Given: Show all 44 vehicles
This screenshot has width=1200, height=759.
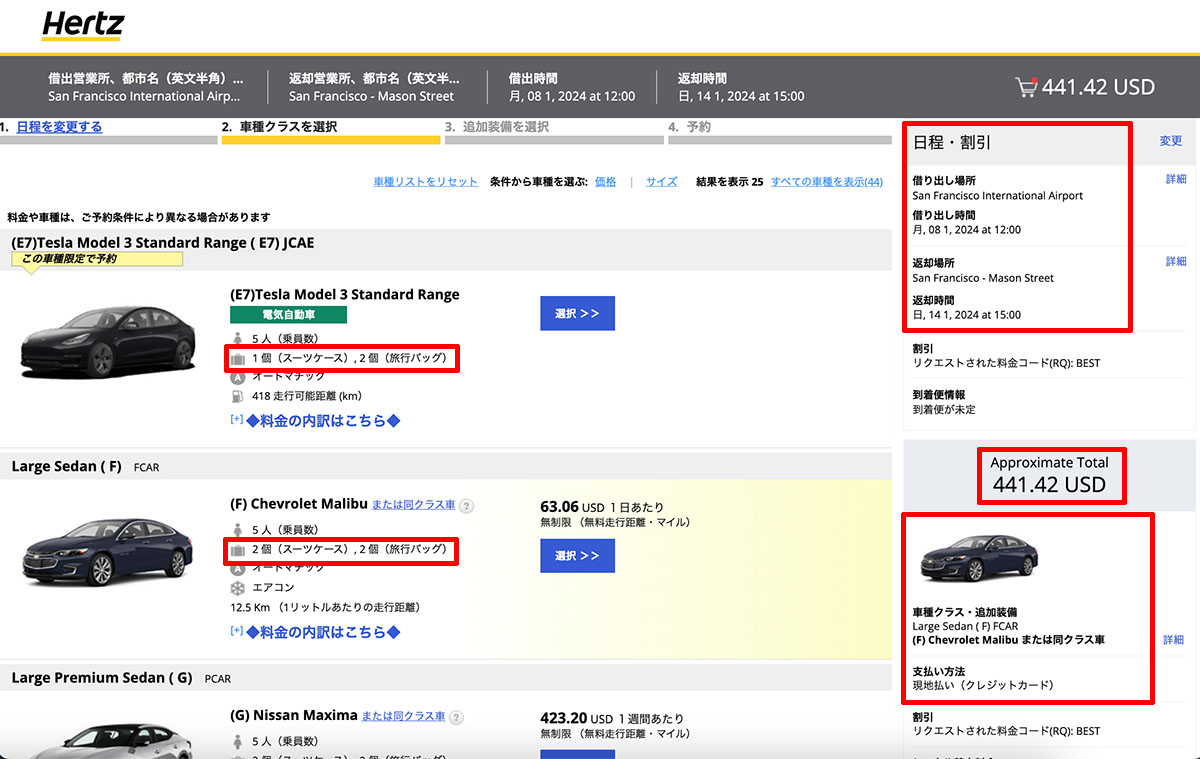Looking at the screenshot, I should tap(826, 182).
